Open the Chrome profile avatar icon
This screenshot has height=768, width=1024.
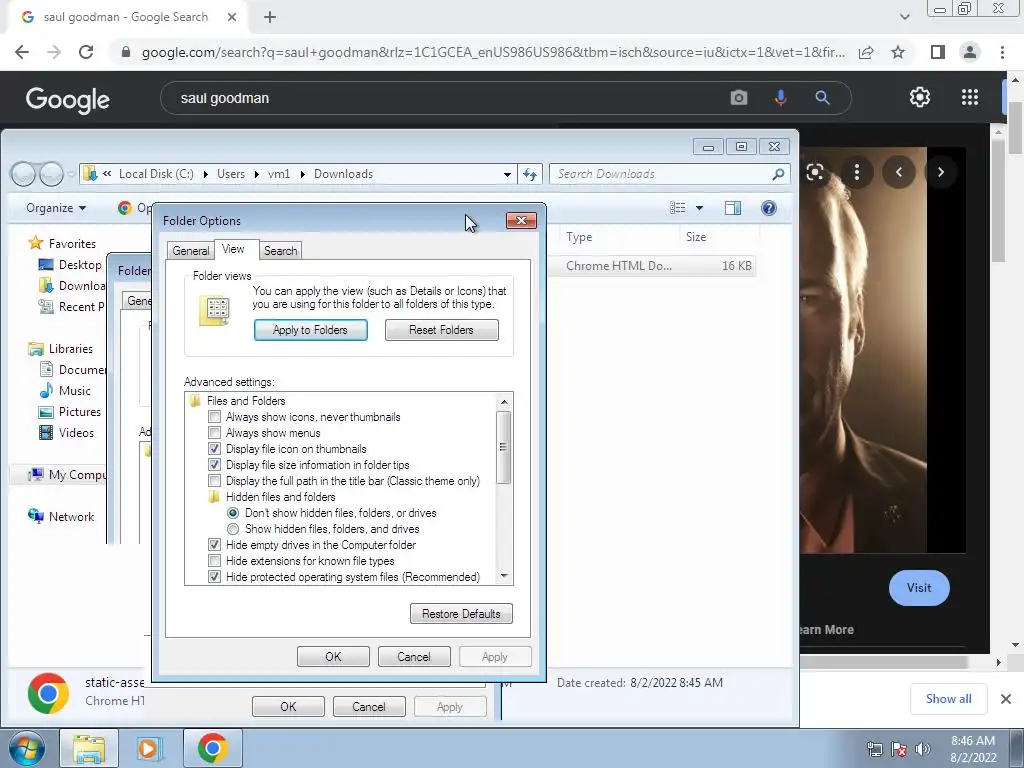tap(970, 52)
